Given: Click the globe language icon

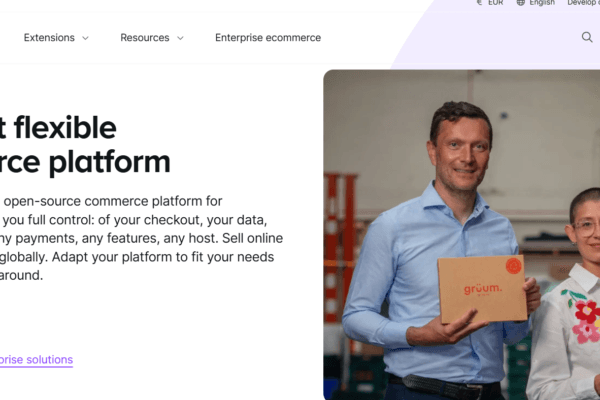Looking at the screenshot, I should pyautogui.click(x=521, y=3).
